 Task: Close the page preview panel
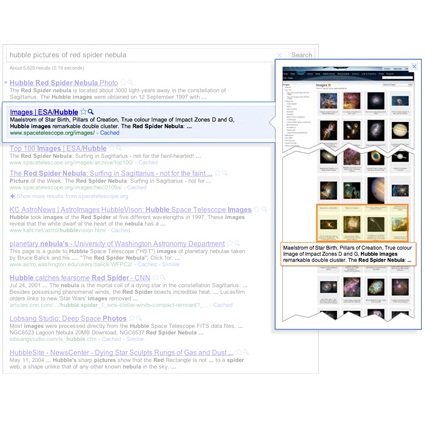point(414,66)
